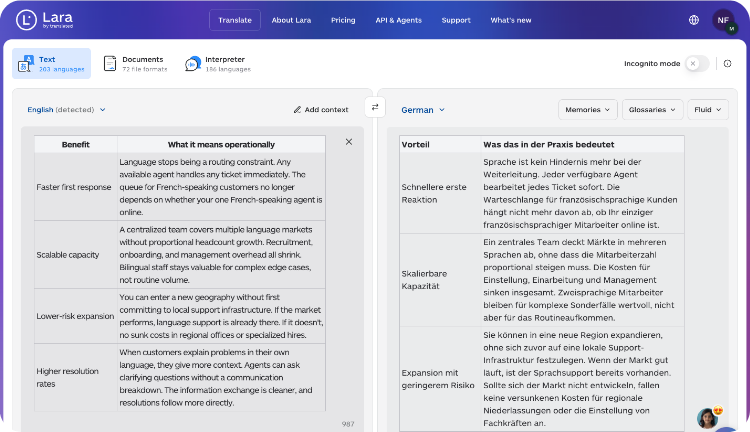Select the Interpreter tab
The height and width of the screenshot is (432, 750).
click(x=216, y=64)
